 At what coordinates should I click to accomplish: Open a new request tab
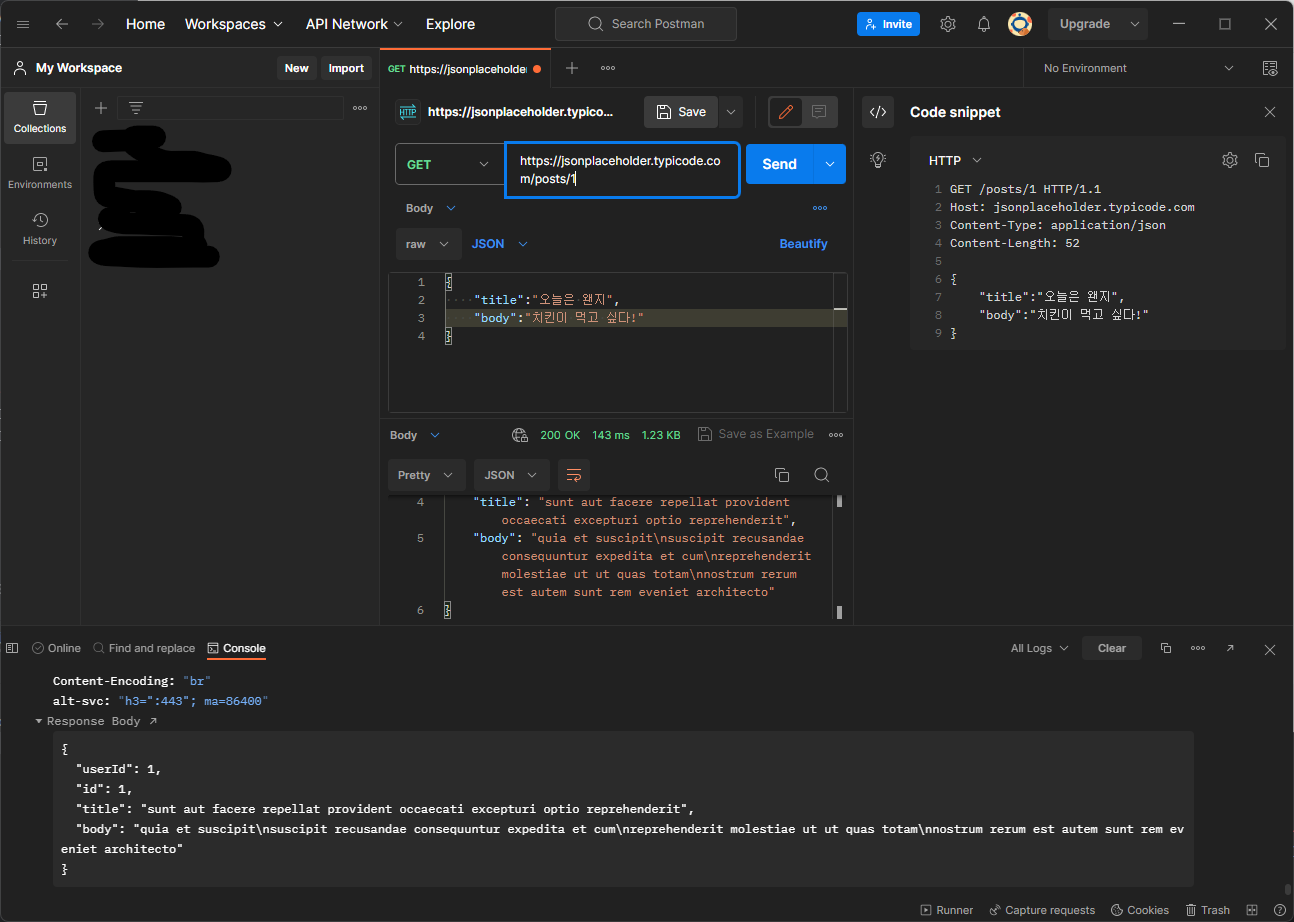click(572, 68)
